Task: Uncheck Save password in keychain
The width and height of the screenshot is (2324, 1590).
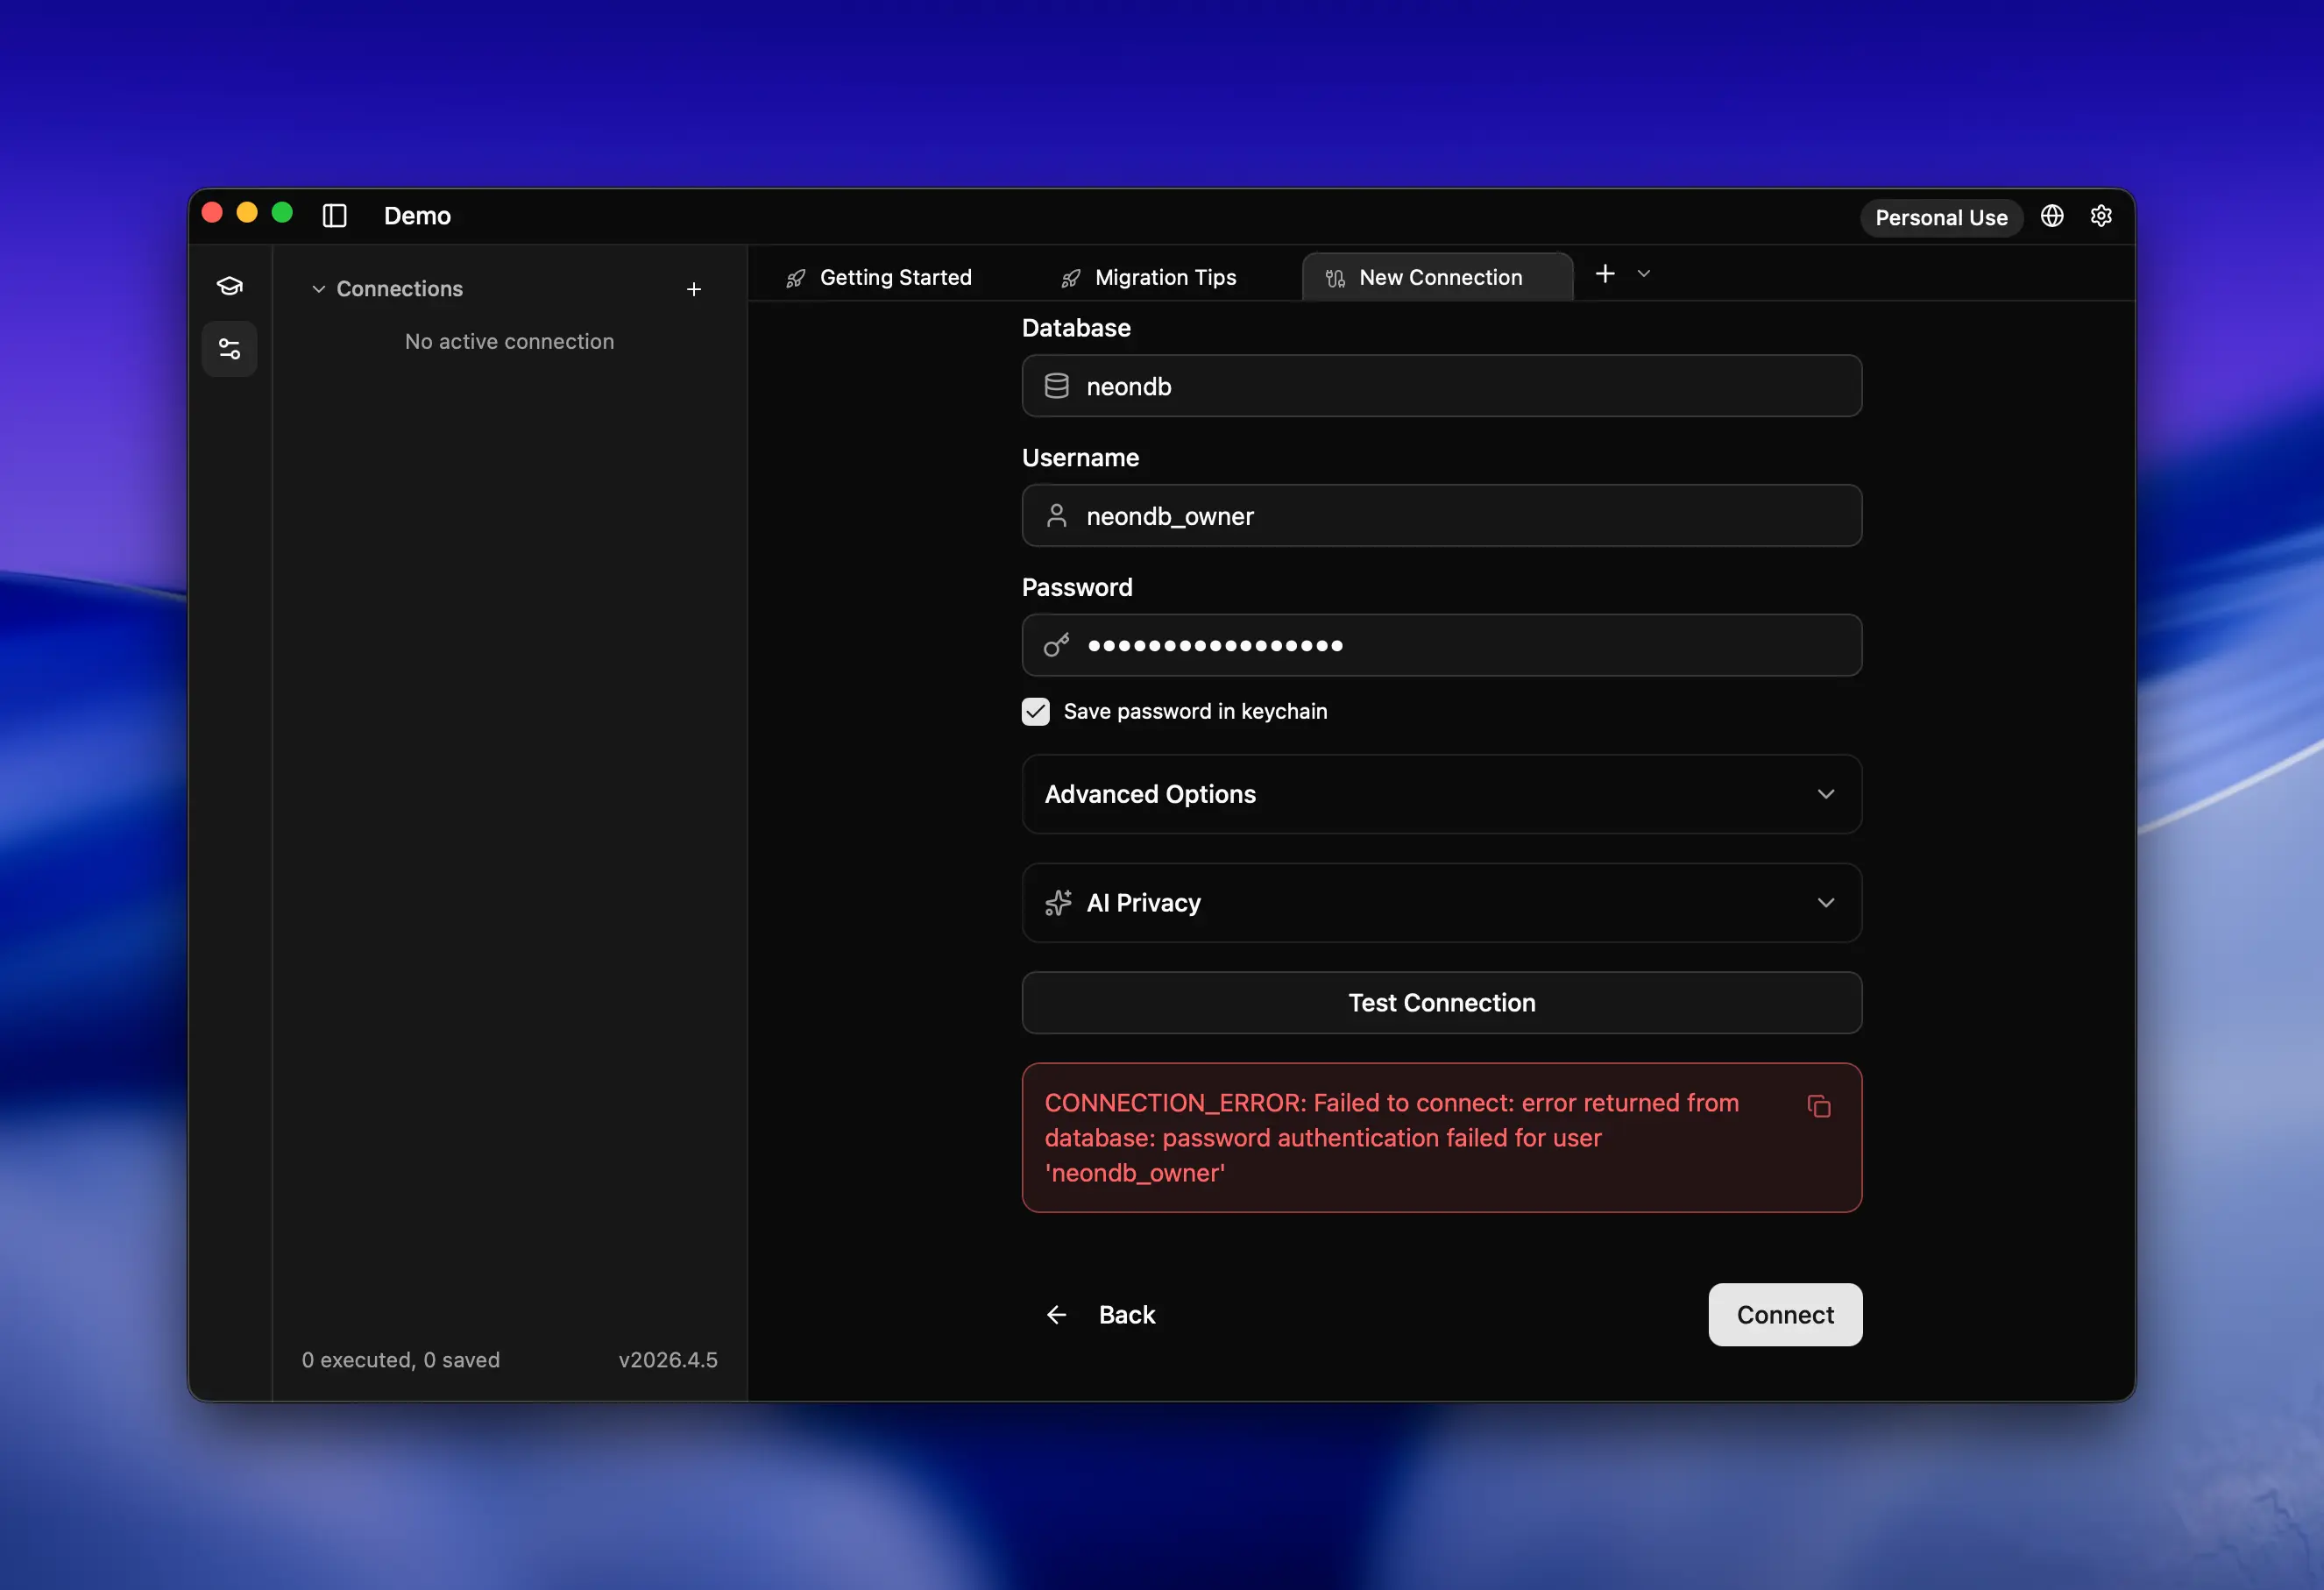Action: pyautogui.click(x=1035, y=711)
